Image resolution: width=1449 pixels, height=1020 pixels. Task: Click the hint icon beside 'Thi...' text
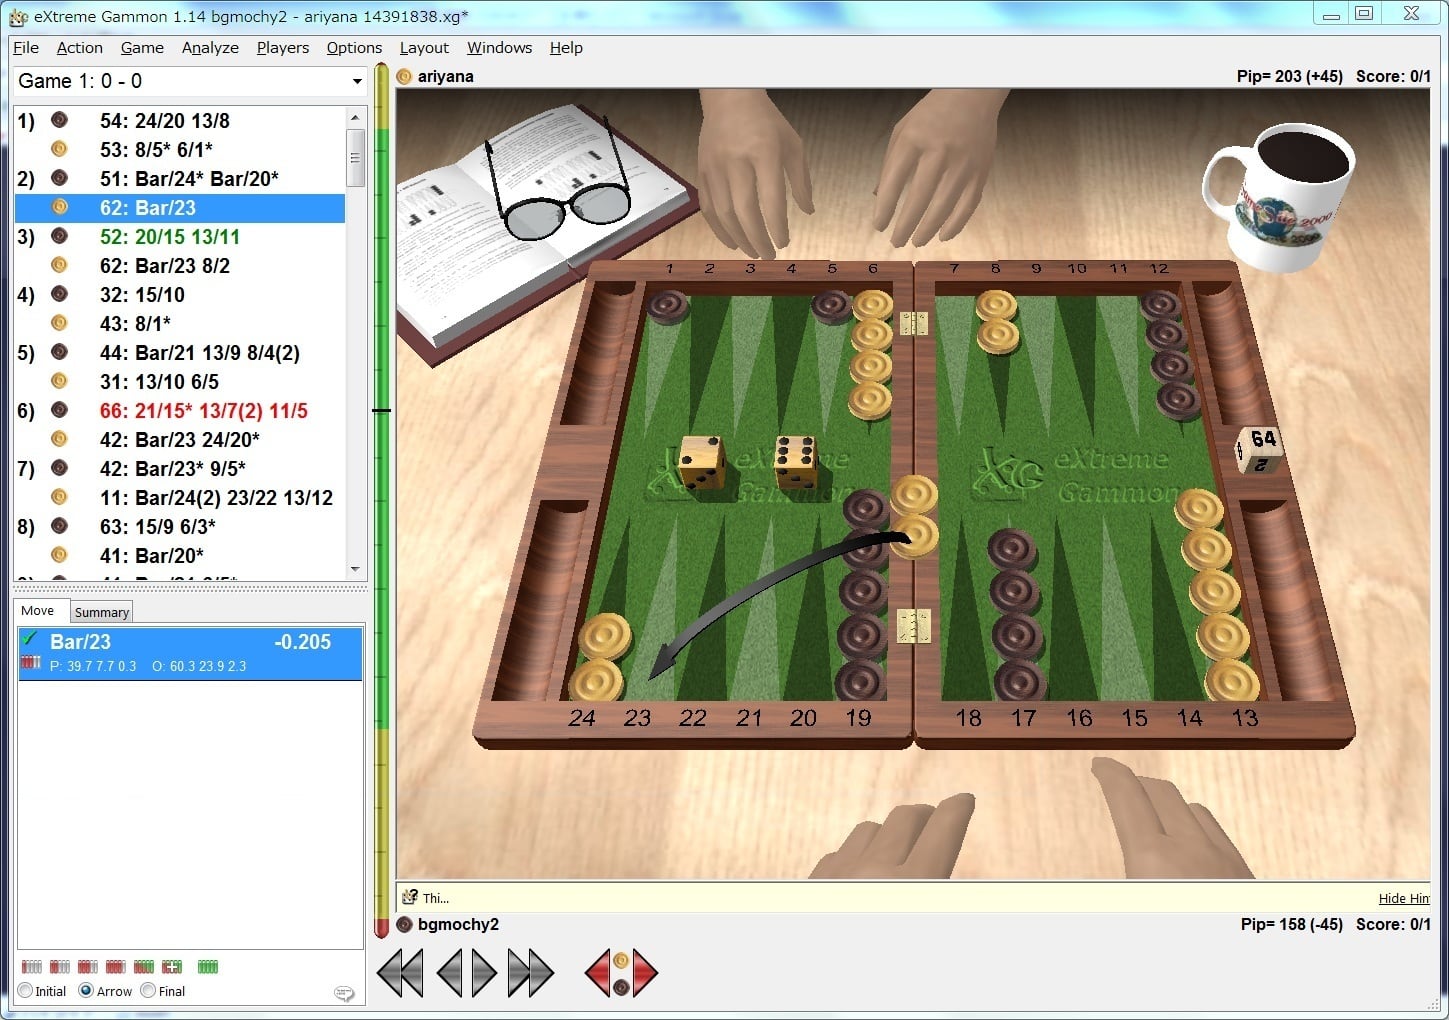pyautogui.click(x=409, y=897)
